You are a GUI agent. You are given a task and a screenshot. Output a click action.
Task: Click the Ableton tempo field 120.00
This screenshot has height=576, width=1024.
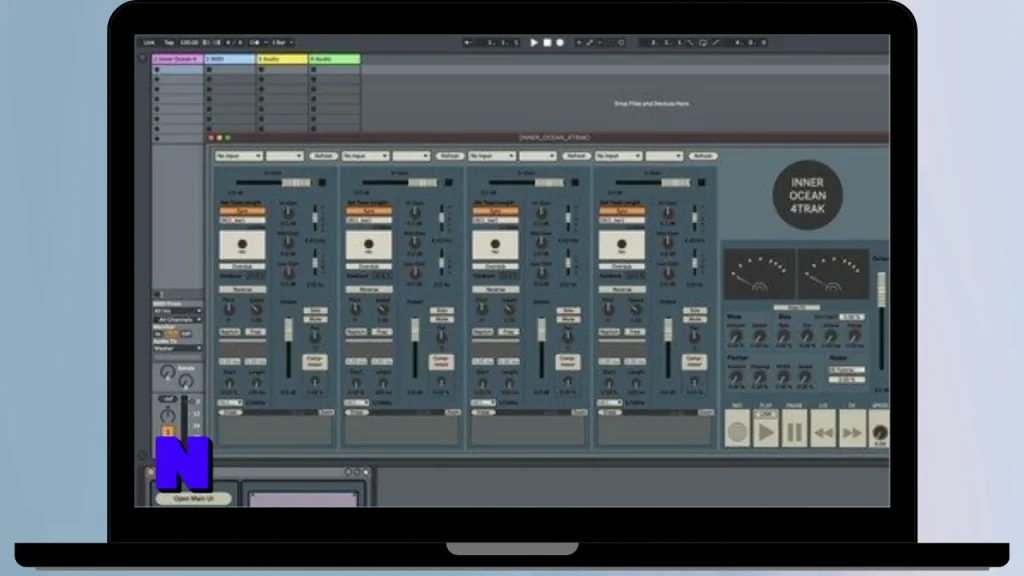coord(189,42)
